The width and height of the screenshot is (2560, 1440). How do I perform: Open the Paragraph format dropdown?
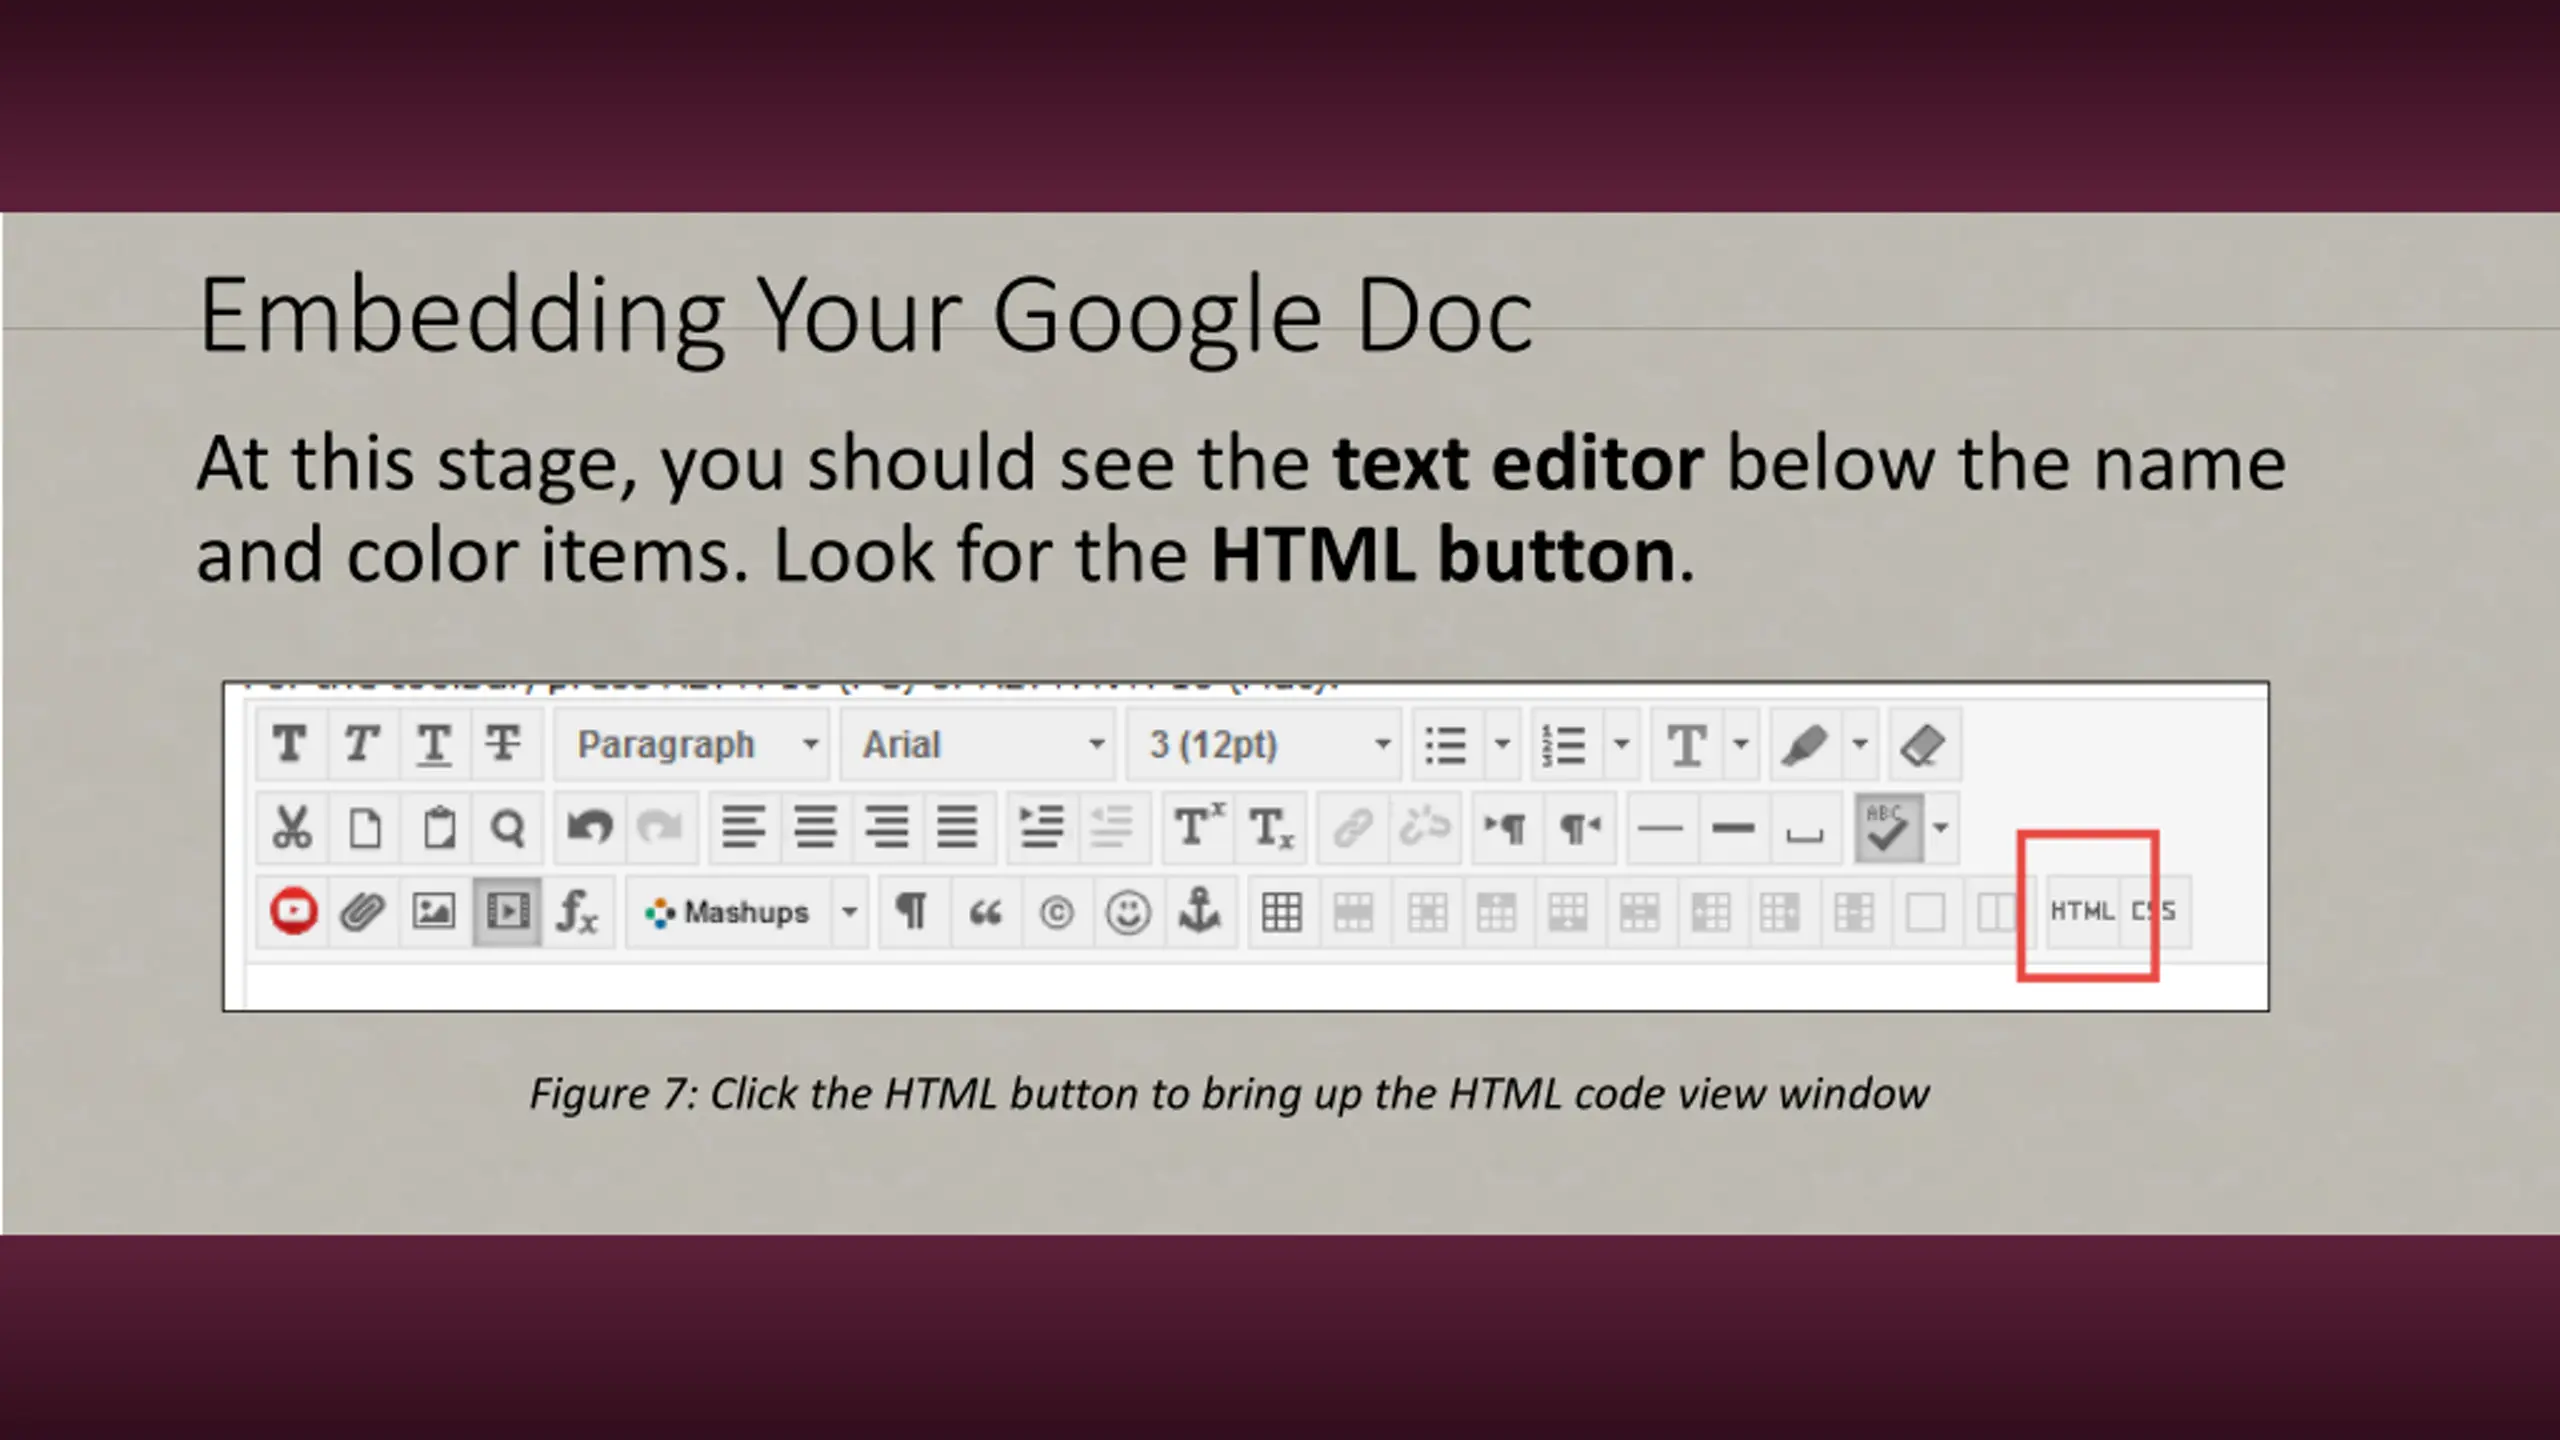pyautogui.click(x=692, y=745)
